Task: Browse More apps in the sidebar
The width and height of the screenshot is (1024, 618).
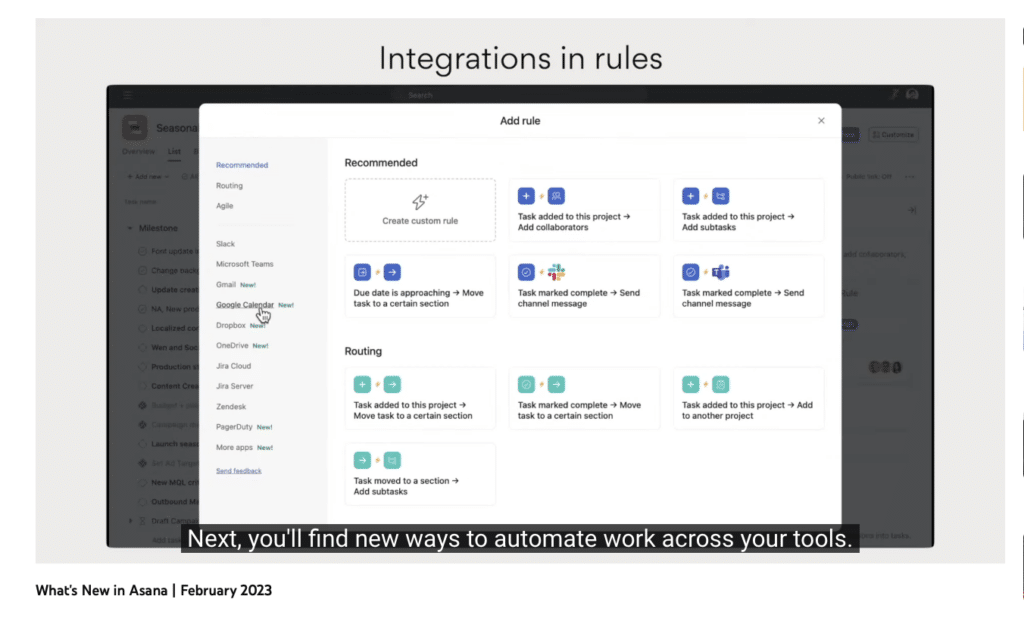Action: coord(234,447)
